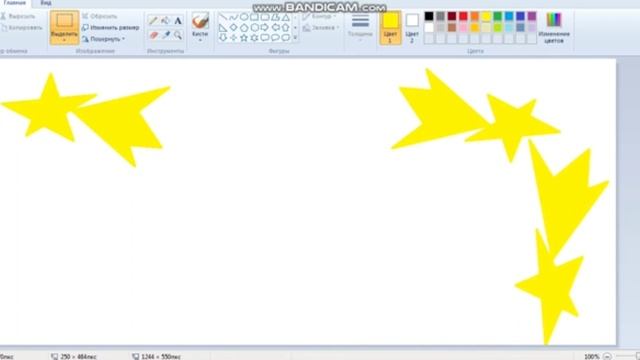Screen dimensions: 640x360
Task: Pick the indigo blue color swatch
Action: click(x=520, y=16)
